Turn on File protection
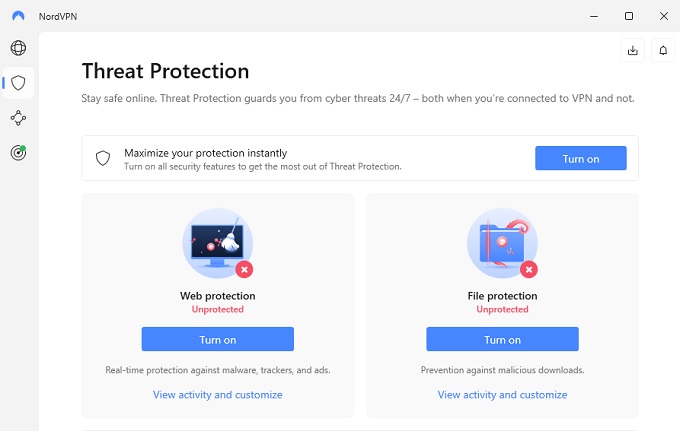 pos(502,339)
